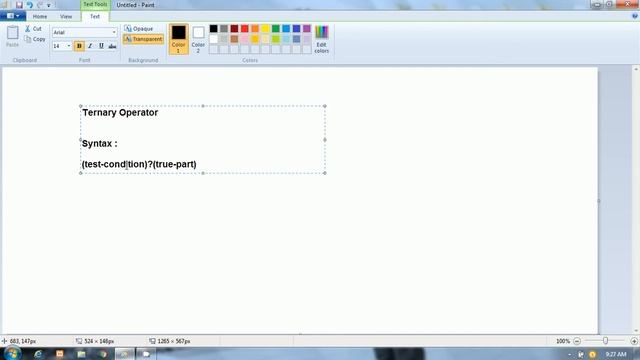Click the '(test-condition)?(true-part)' text line
The width and height of the screenshot is (640, 360).
click(x=139, y=164)
